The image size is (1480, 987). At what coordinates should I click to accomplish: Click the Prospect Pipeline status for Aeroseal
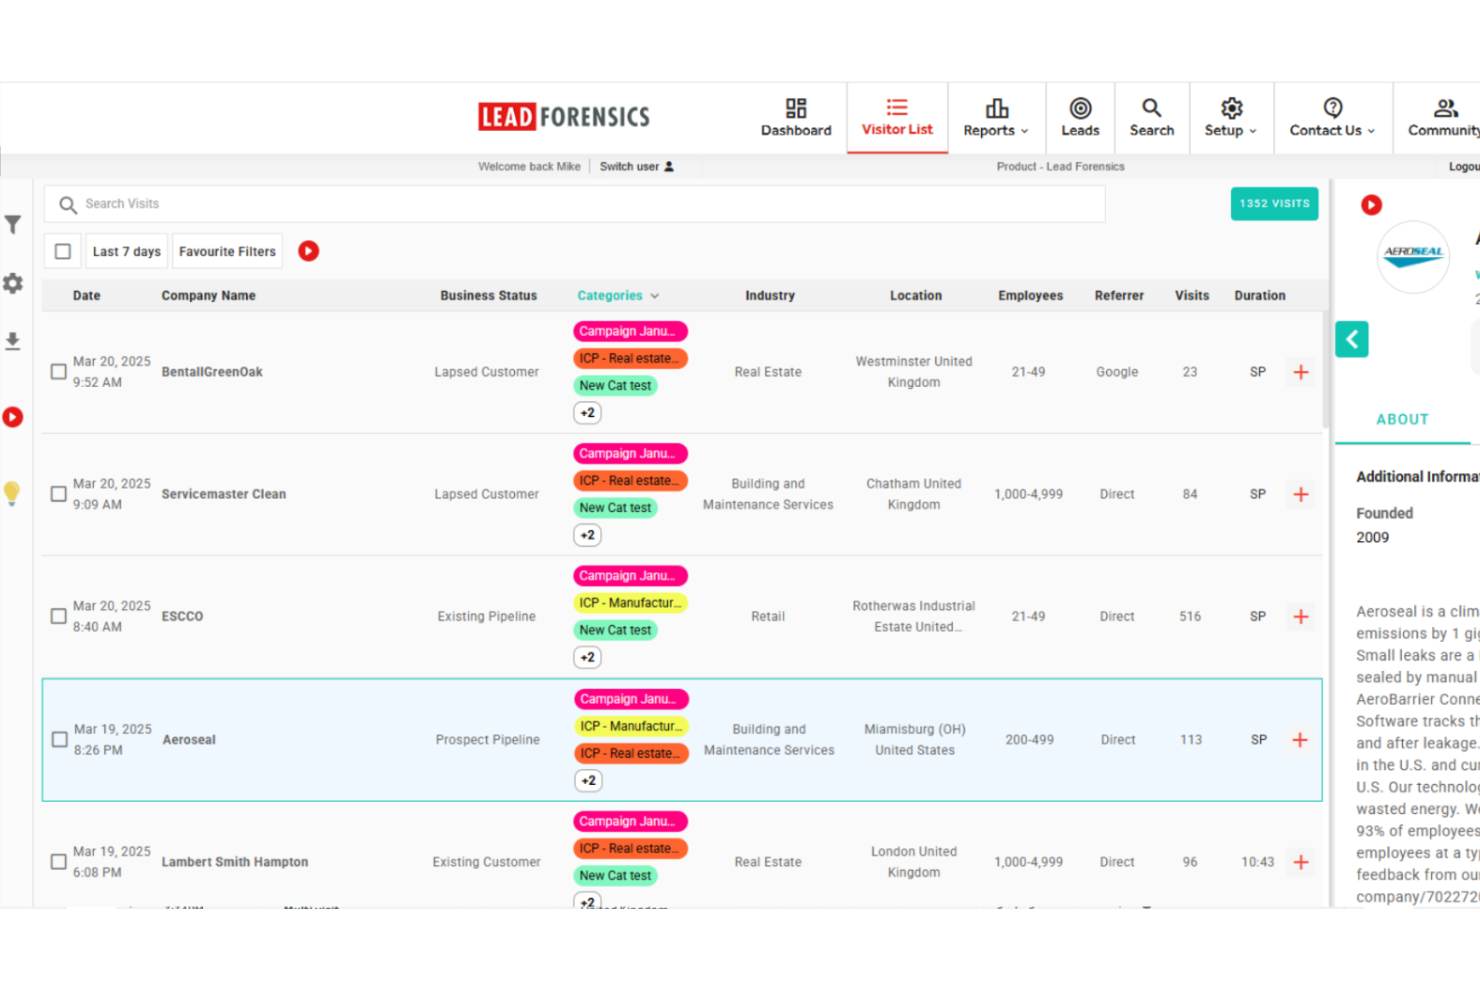pyautogui.click(x=487, y=740)
